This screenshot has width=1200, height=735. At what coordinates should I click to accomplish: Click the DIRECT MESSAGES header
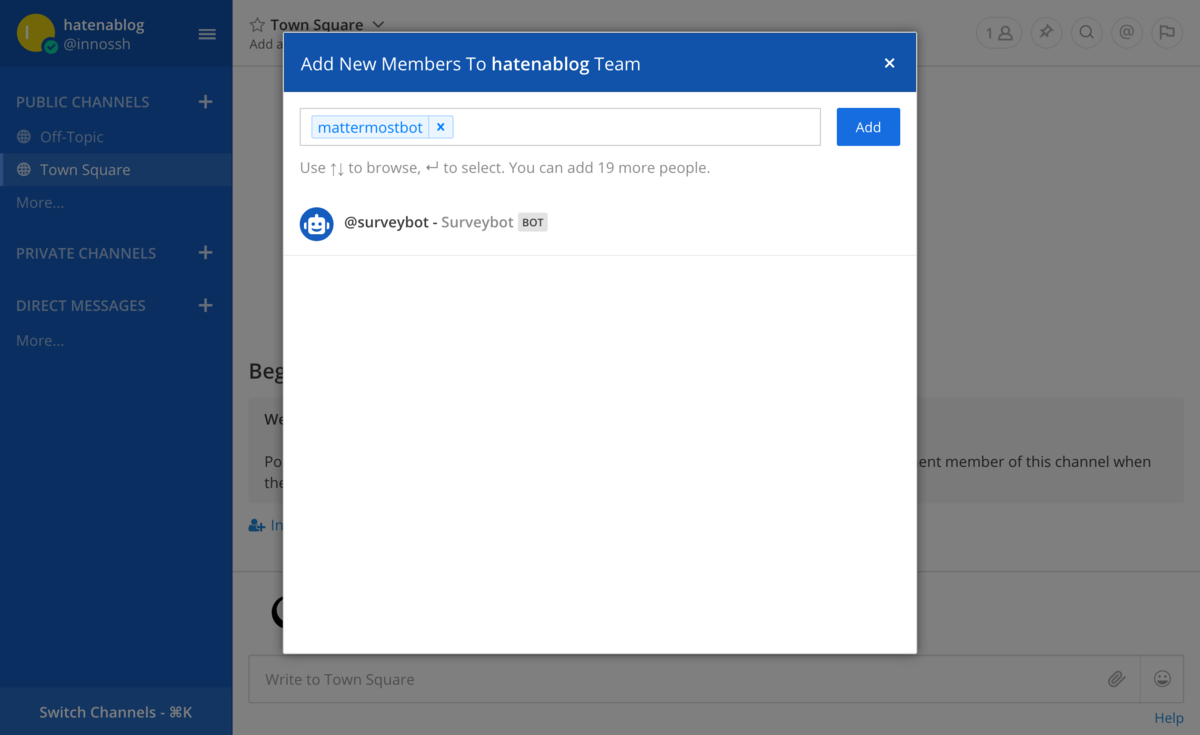[x=81, y=305]
